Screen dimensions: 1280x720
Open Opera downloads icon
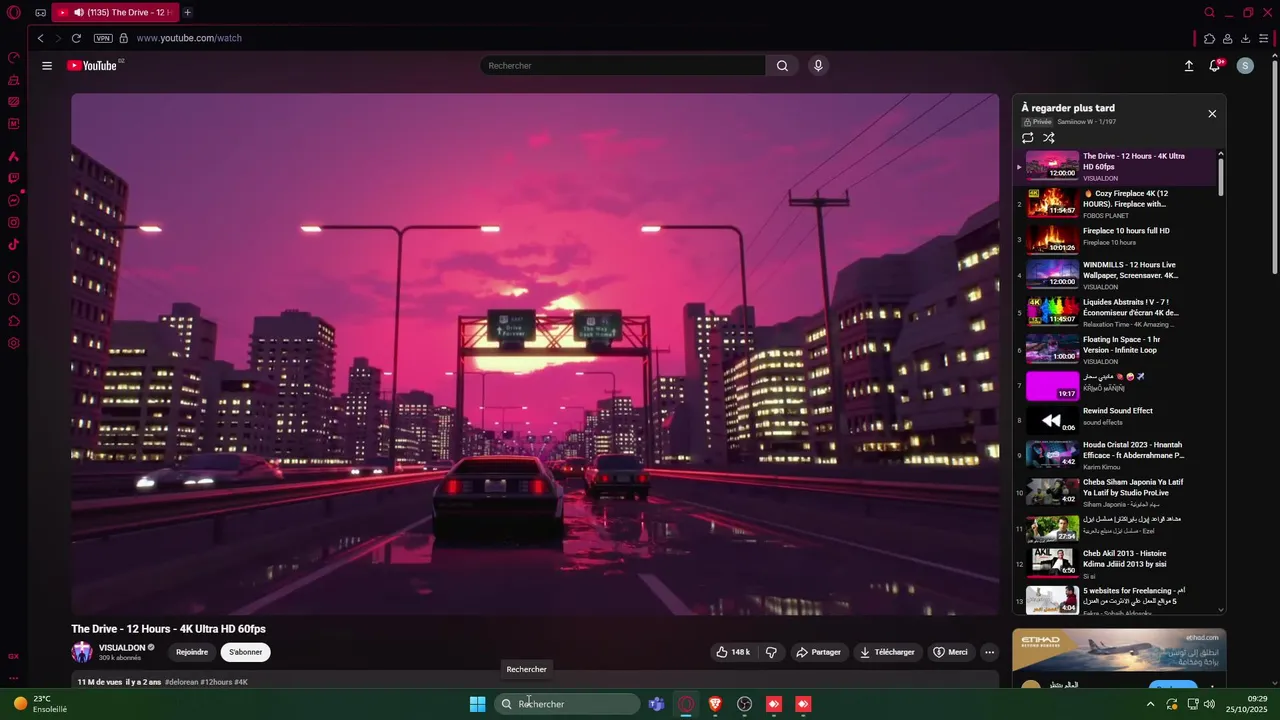point(1246,39)
